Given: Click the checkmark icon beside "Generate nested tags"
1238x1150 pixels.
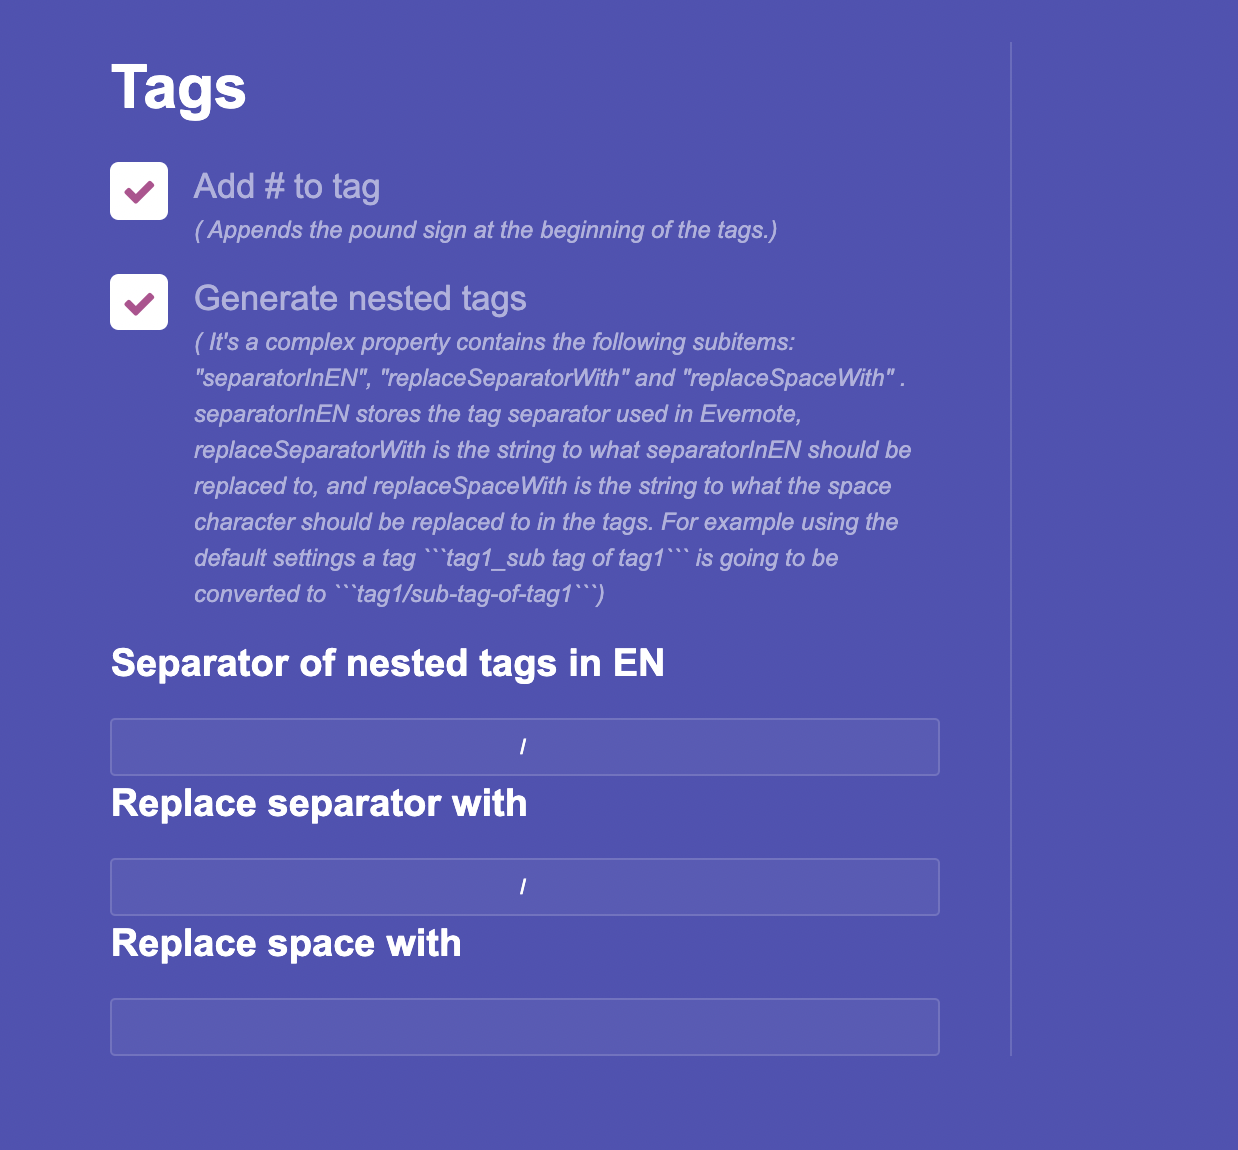Looking at the screenshot, I should tap(138, 301).
